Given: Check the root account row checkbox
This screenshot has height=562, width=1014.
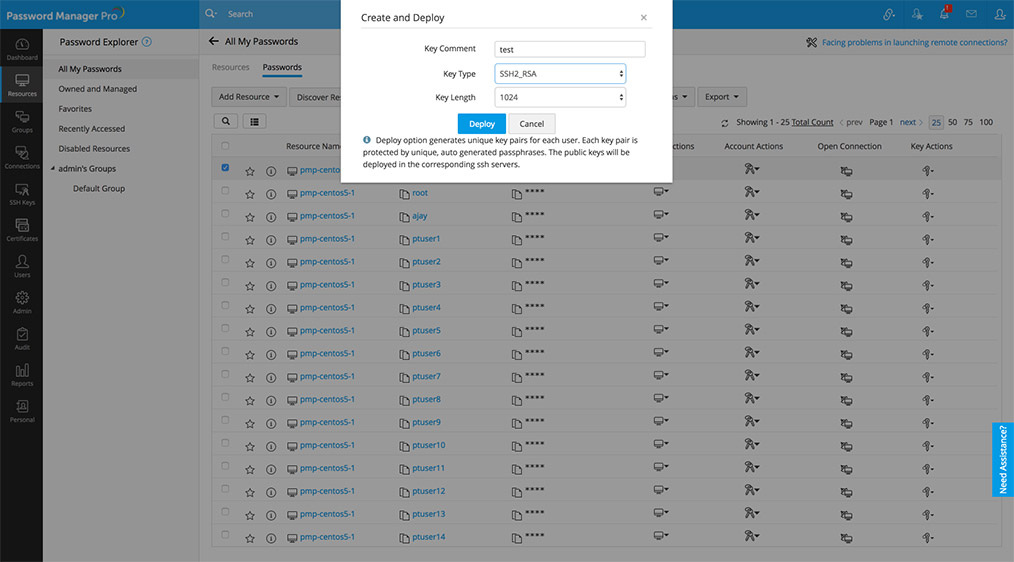Looking at the screenshot, I should coord(225,190).
